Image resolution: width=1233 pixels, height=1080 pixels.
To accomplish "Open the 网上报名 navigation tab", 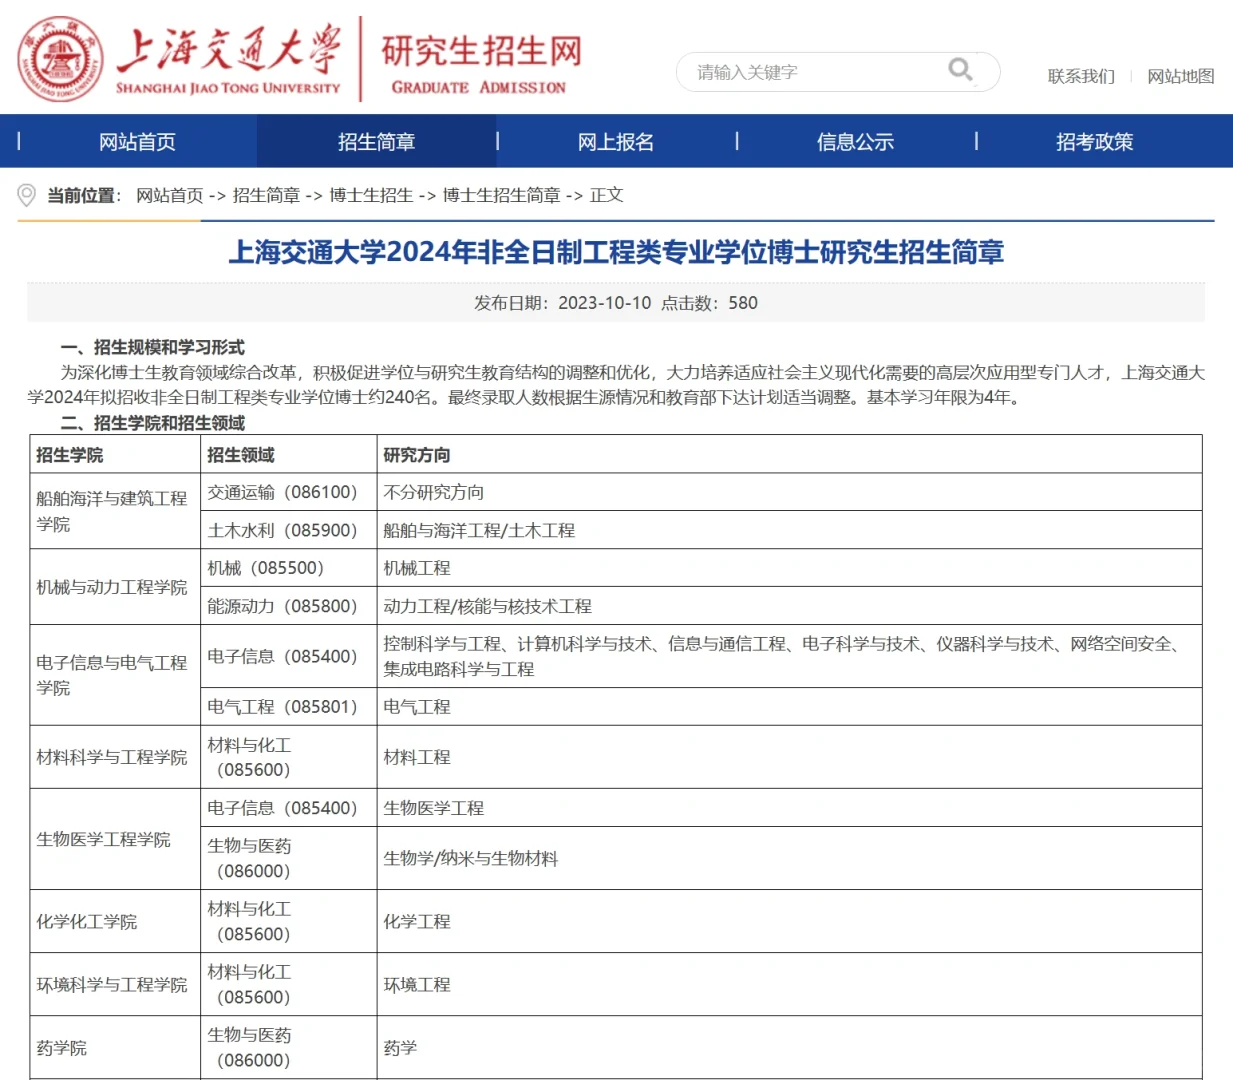I will pyautogui.click(x=616, y=142).
